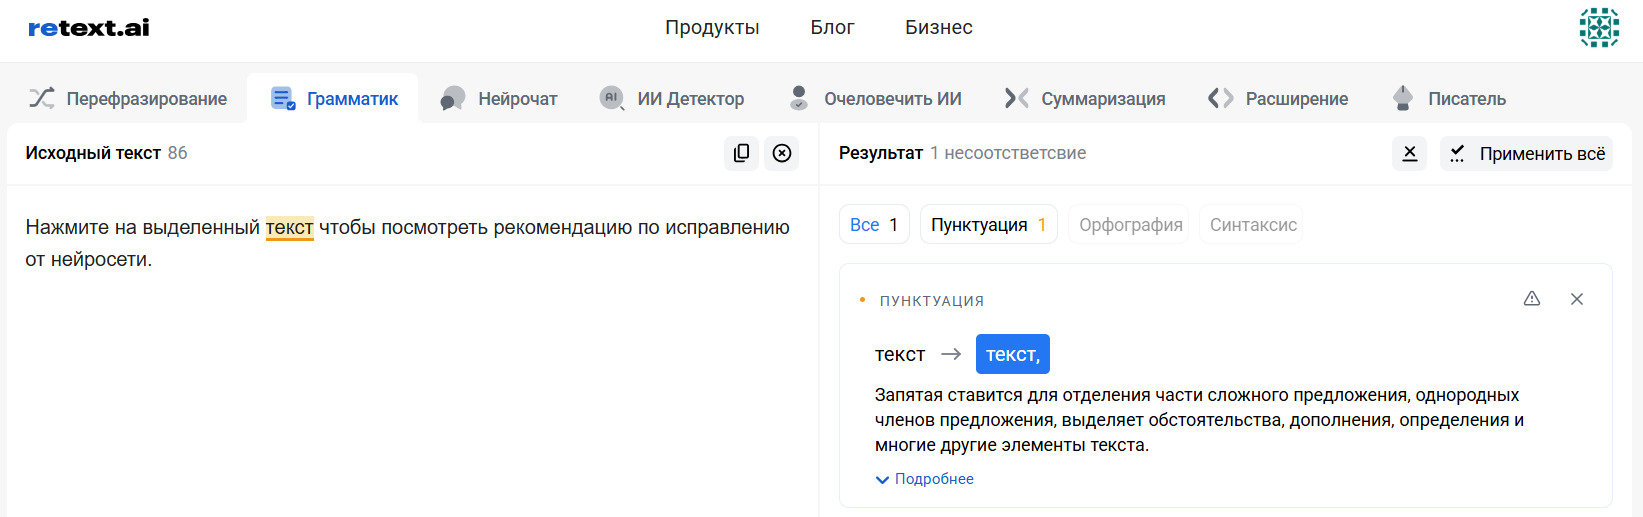Switch to the ИИ Детектор tab
The width and height of the screenshot is (1643, 517).
(x=671, y=98)
